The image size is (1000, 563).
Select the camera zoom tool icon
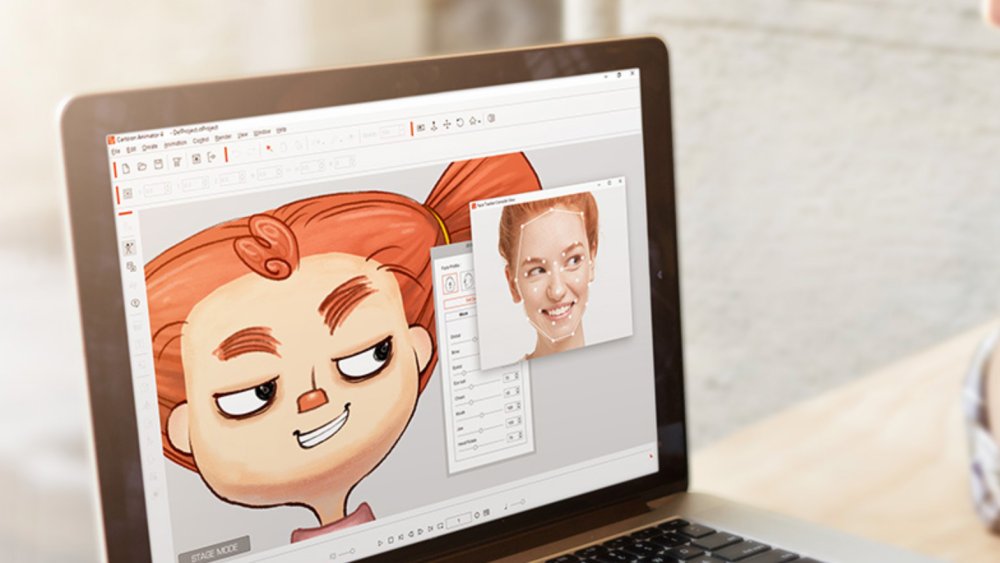point(434,126)
